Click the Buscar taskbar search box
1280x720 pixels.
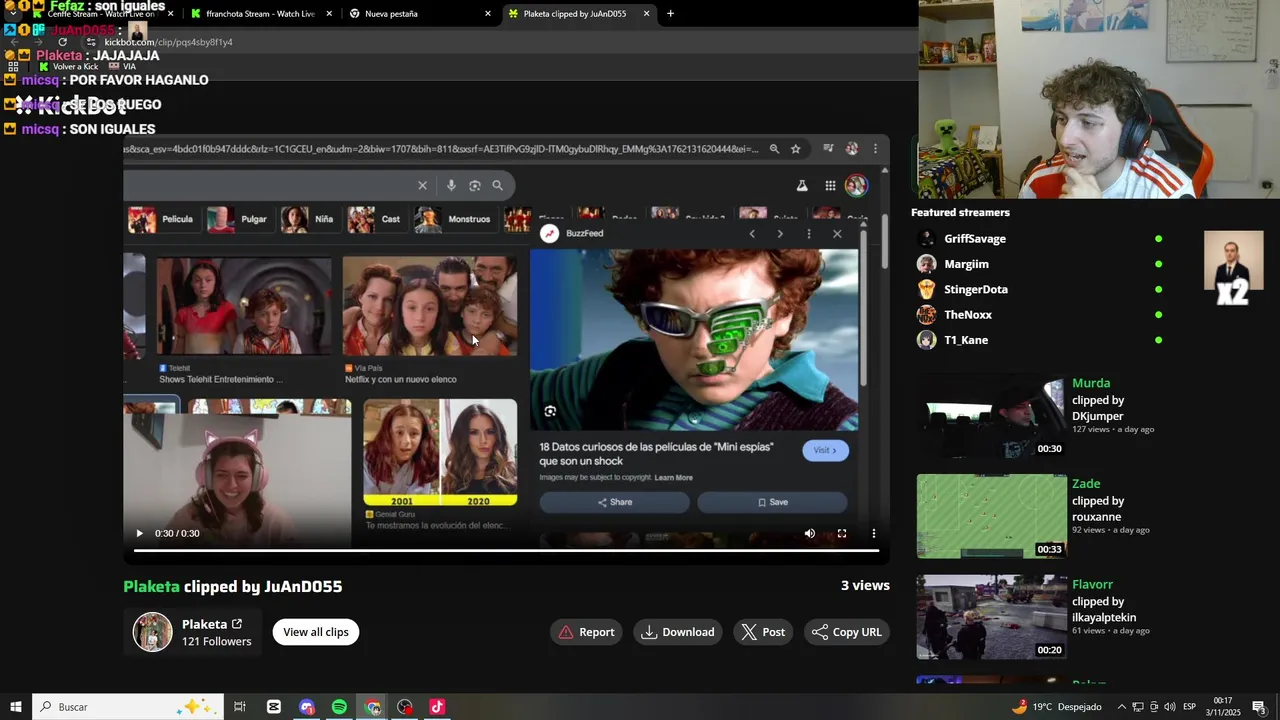click(x=129, y=707)
